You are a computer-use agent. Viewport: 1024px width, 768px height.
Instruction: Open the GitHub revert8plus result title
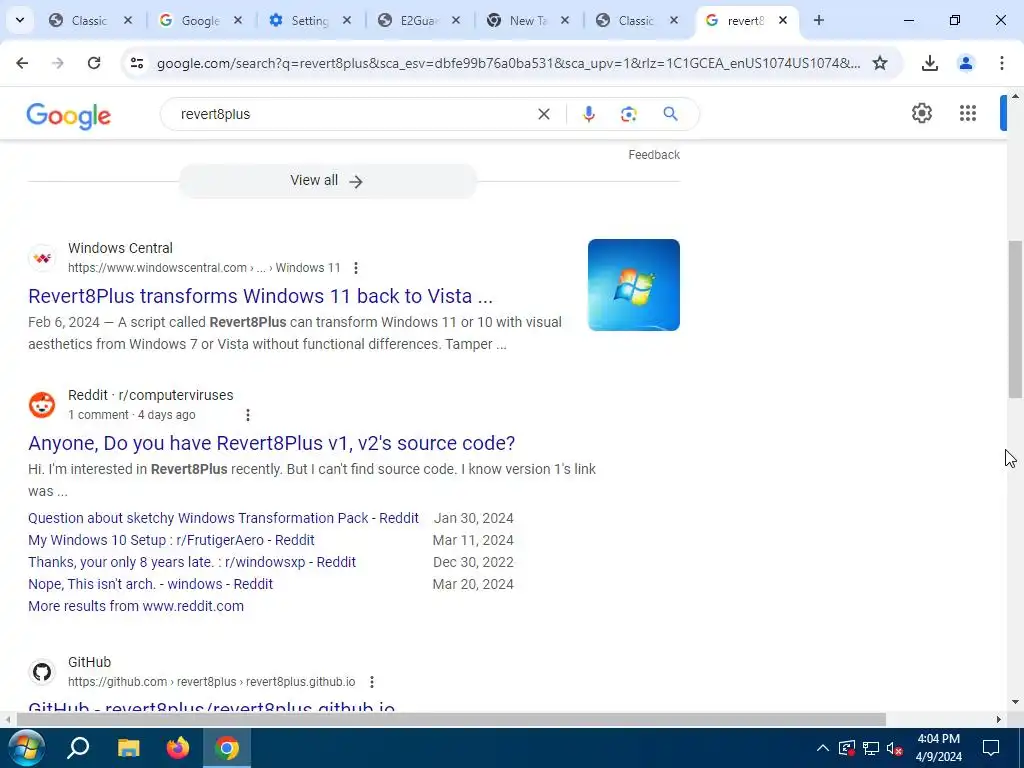coord(212,707)
